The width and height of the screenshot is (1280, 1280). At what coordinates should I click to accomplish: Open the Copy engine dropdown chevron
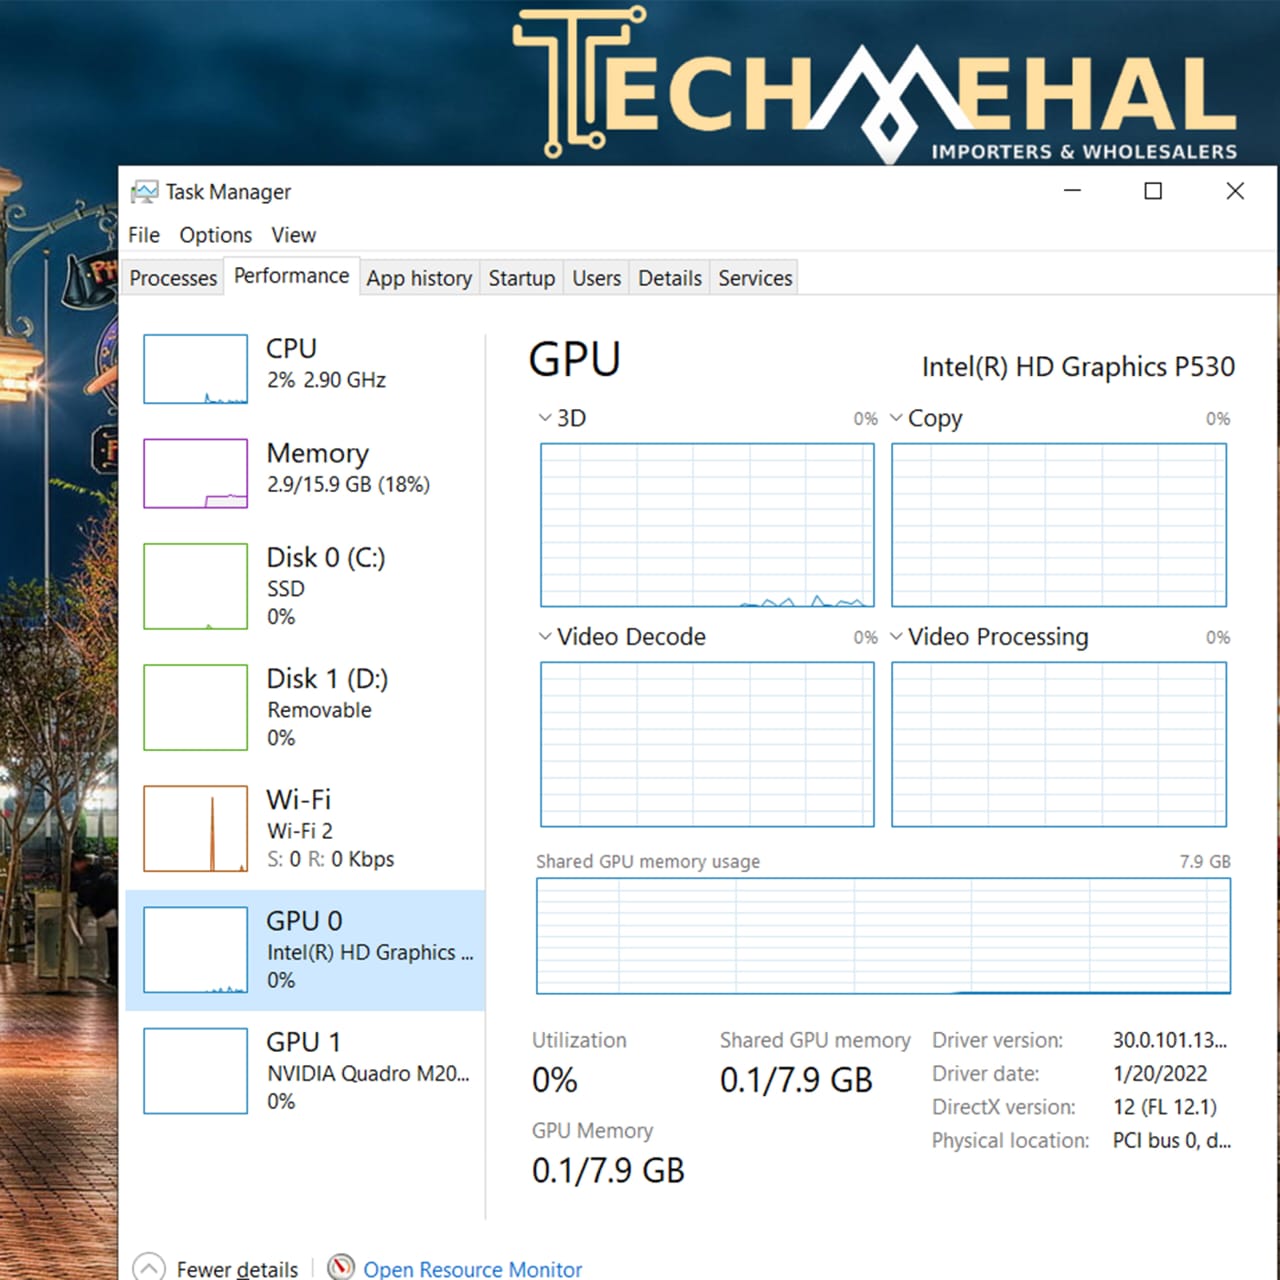coord(896,418)
